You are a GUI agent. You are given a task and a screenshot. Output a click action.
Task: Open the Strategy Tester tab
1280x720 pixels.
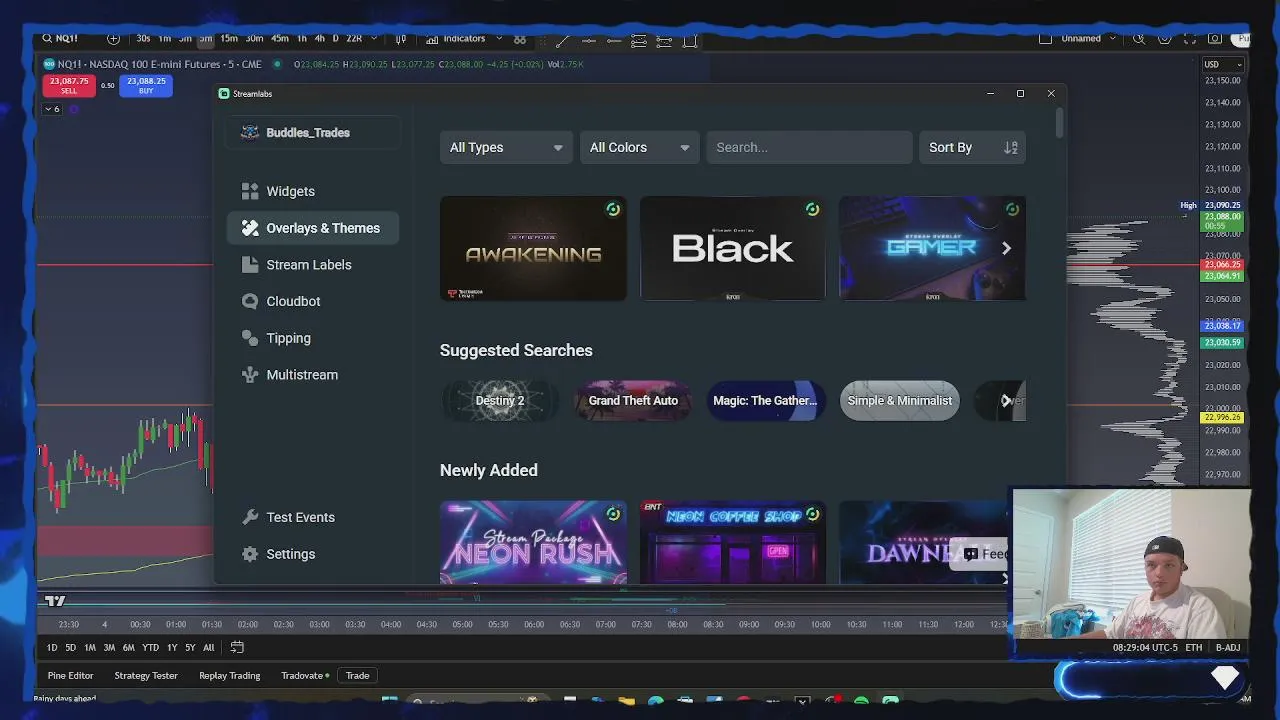146,676
